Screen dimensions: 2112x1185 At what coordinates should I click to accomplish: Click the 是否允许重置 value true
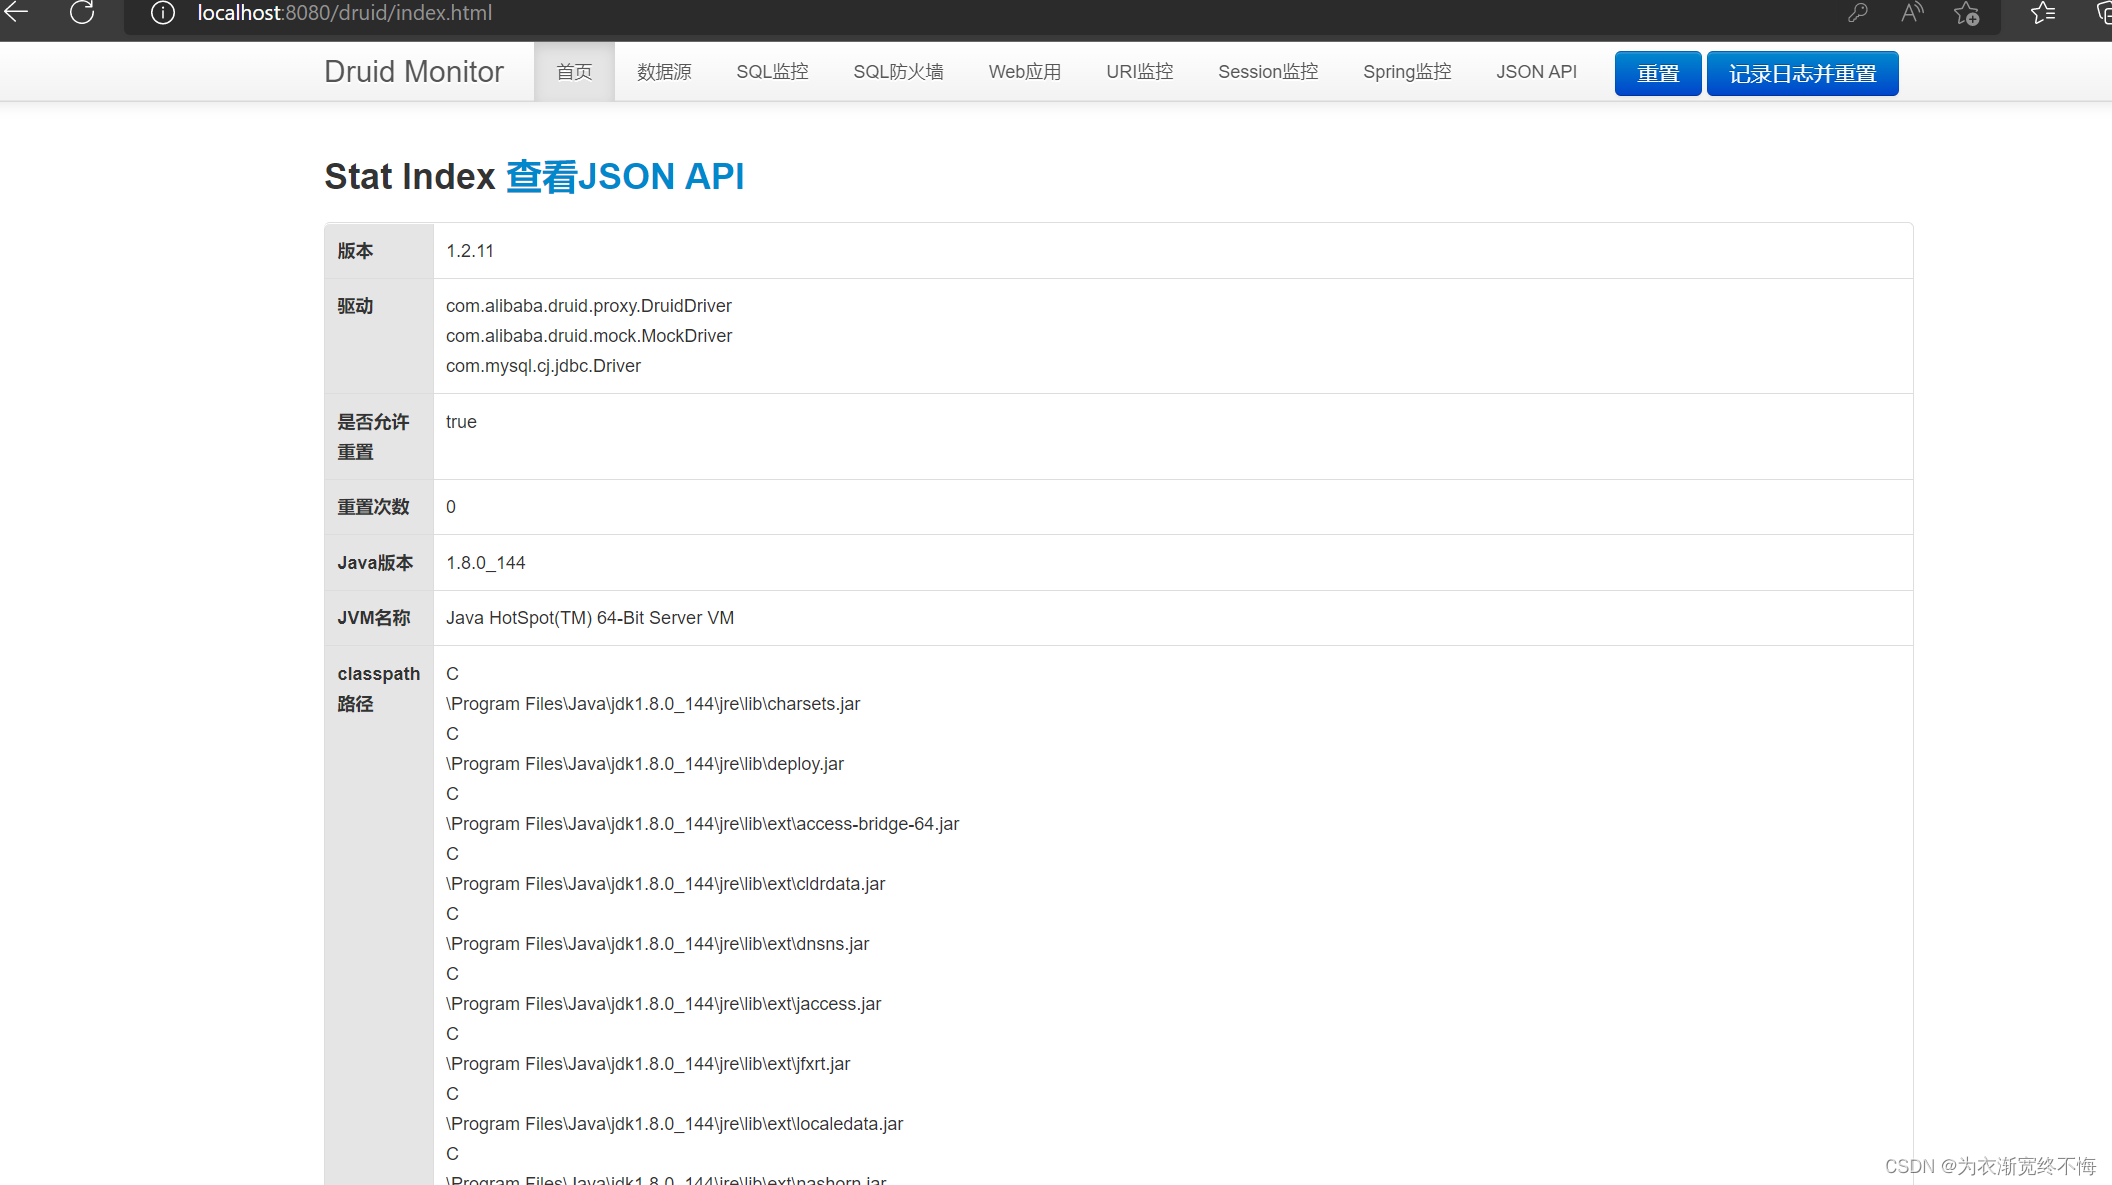(x=461, y=422)
